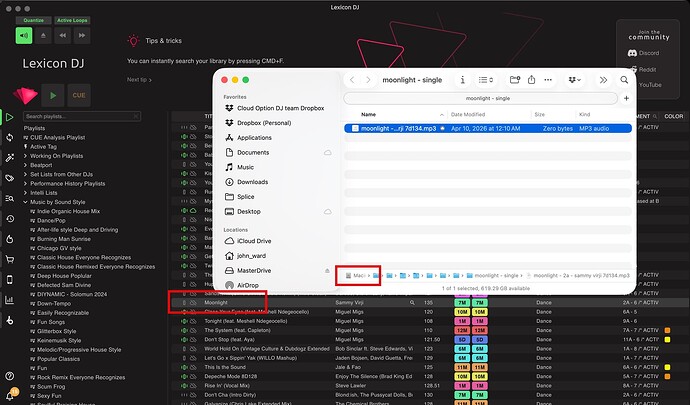690x405 pixels.
Task: Show more Finder toolbar items chevron
Action: pyautogui.click(x=603, y=80)
